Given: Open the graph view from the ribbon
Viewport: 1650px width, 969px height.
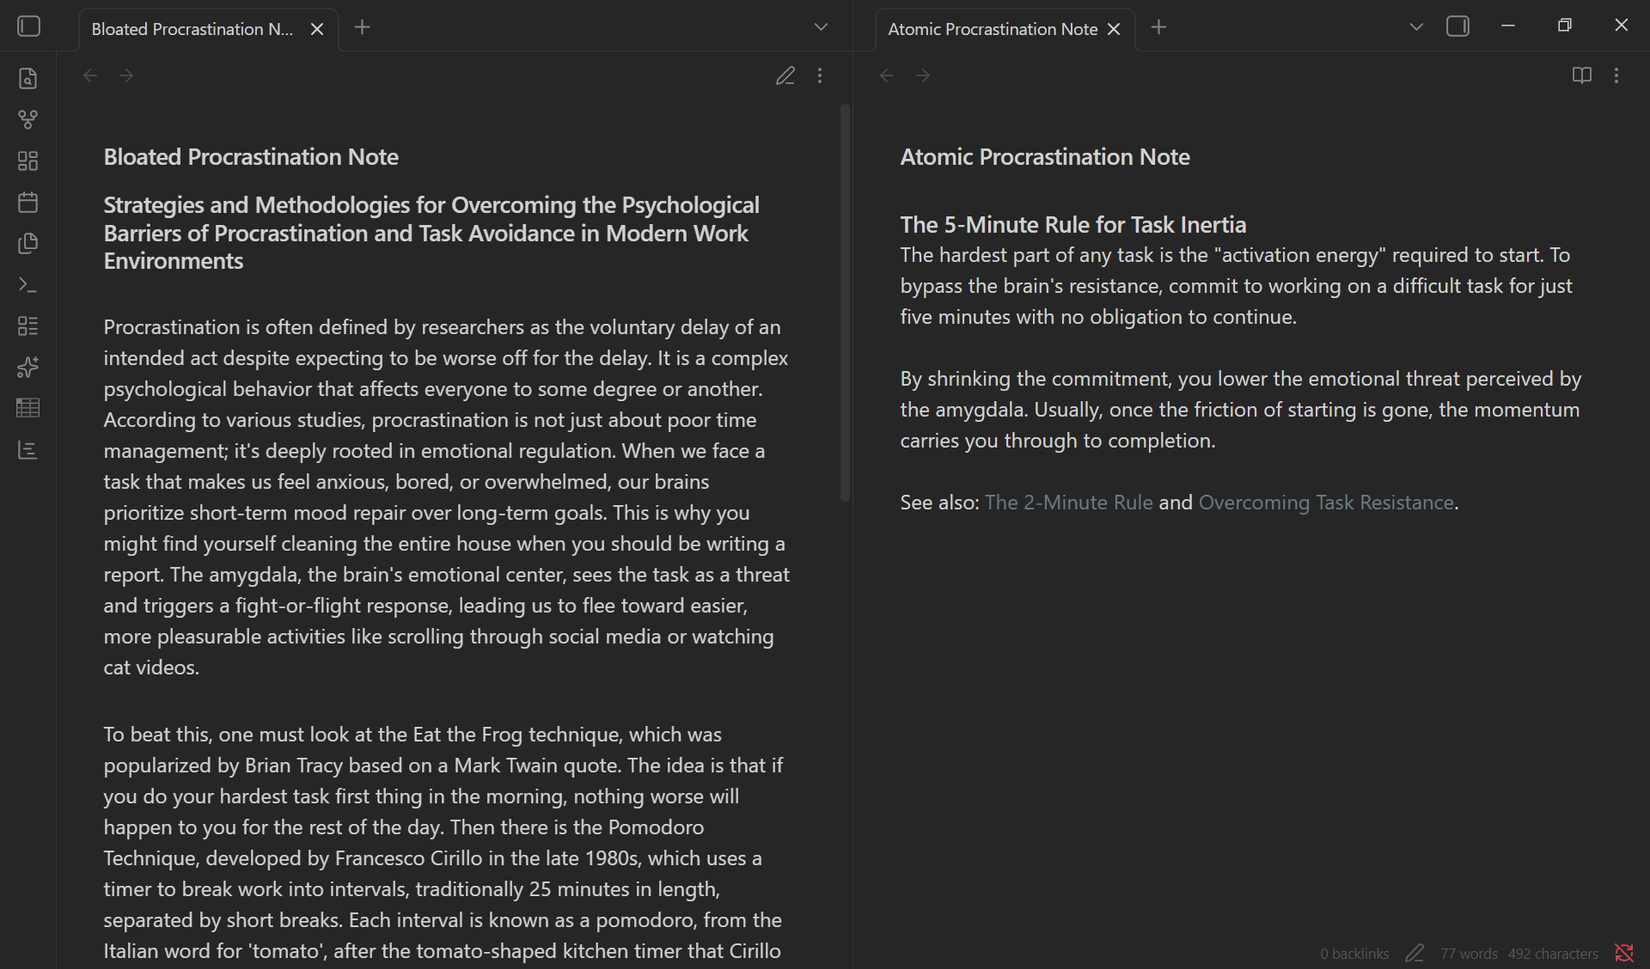Looking at the screenshot, I should point(28,120).
